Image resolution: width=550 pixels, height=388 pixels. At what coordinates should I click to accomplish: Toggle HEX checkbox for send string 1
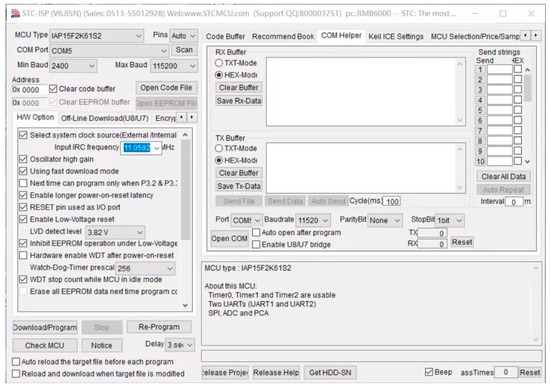coord(518,69)
